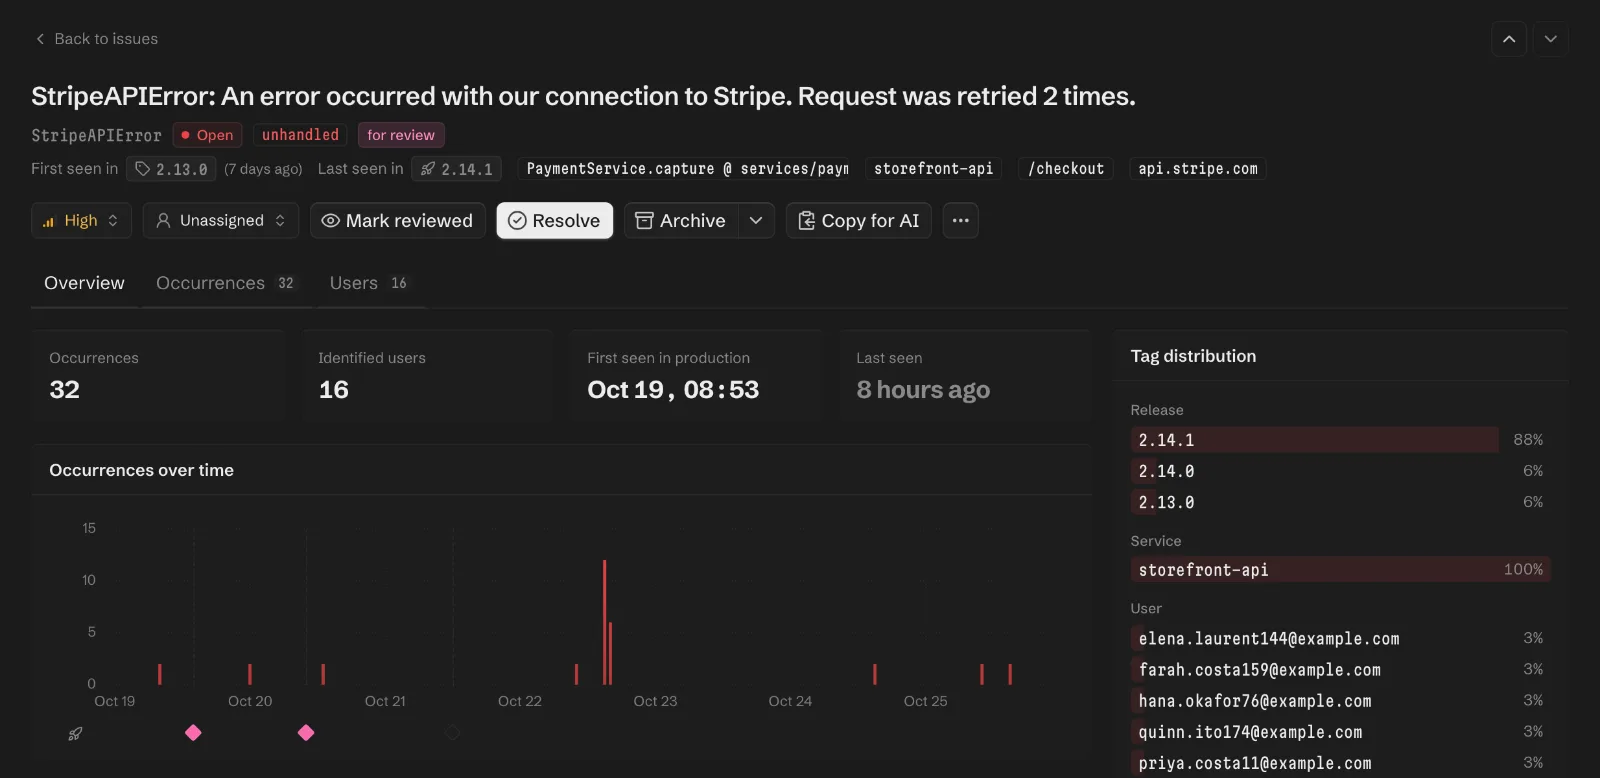The height and width of the screenshot is (778, 1600).
Task: Select release 2.13.0 in tag distribution
Action: [1340, 502]
